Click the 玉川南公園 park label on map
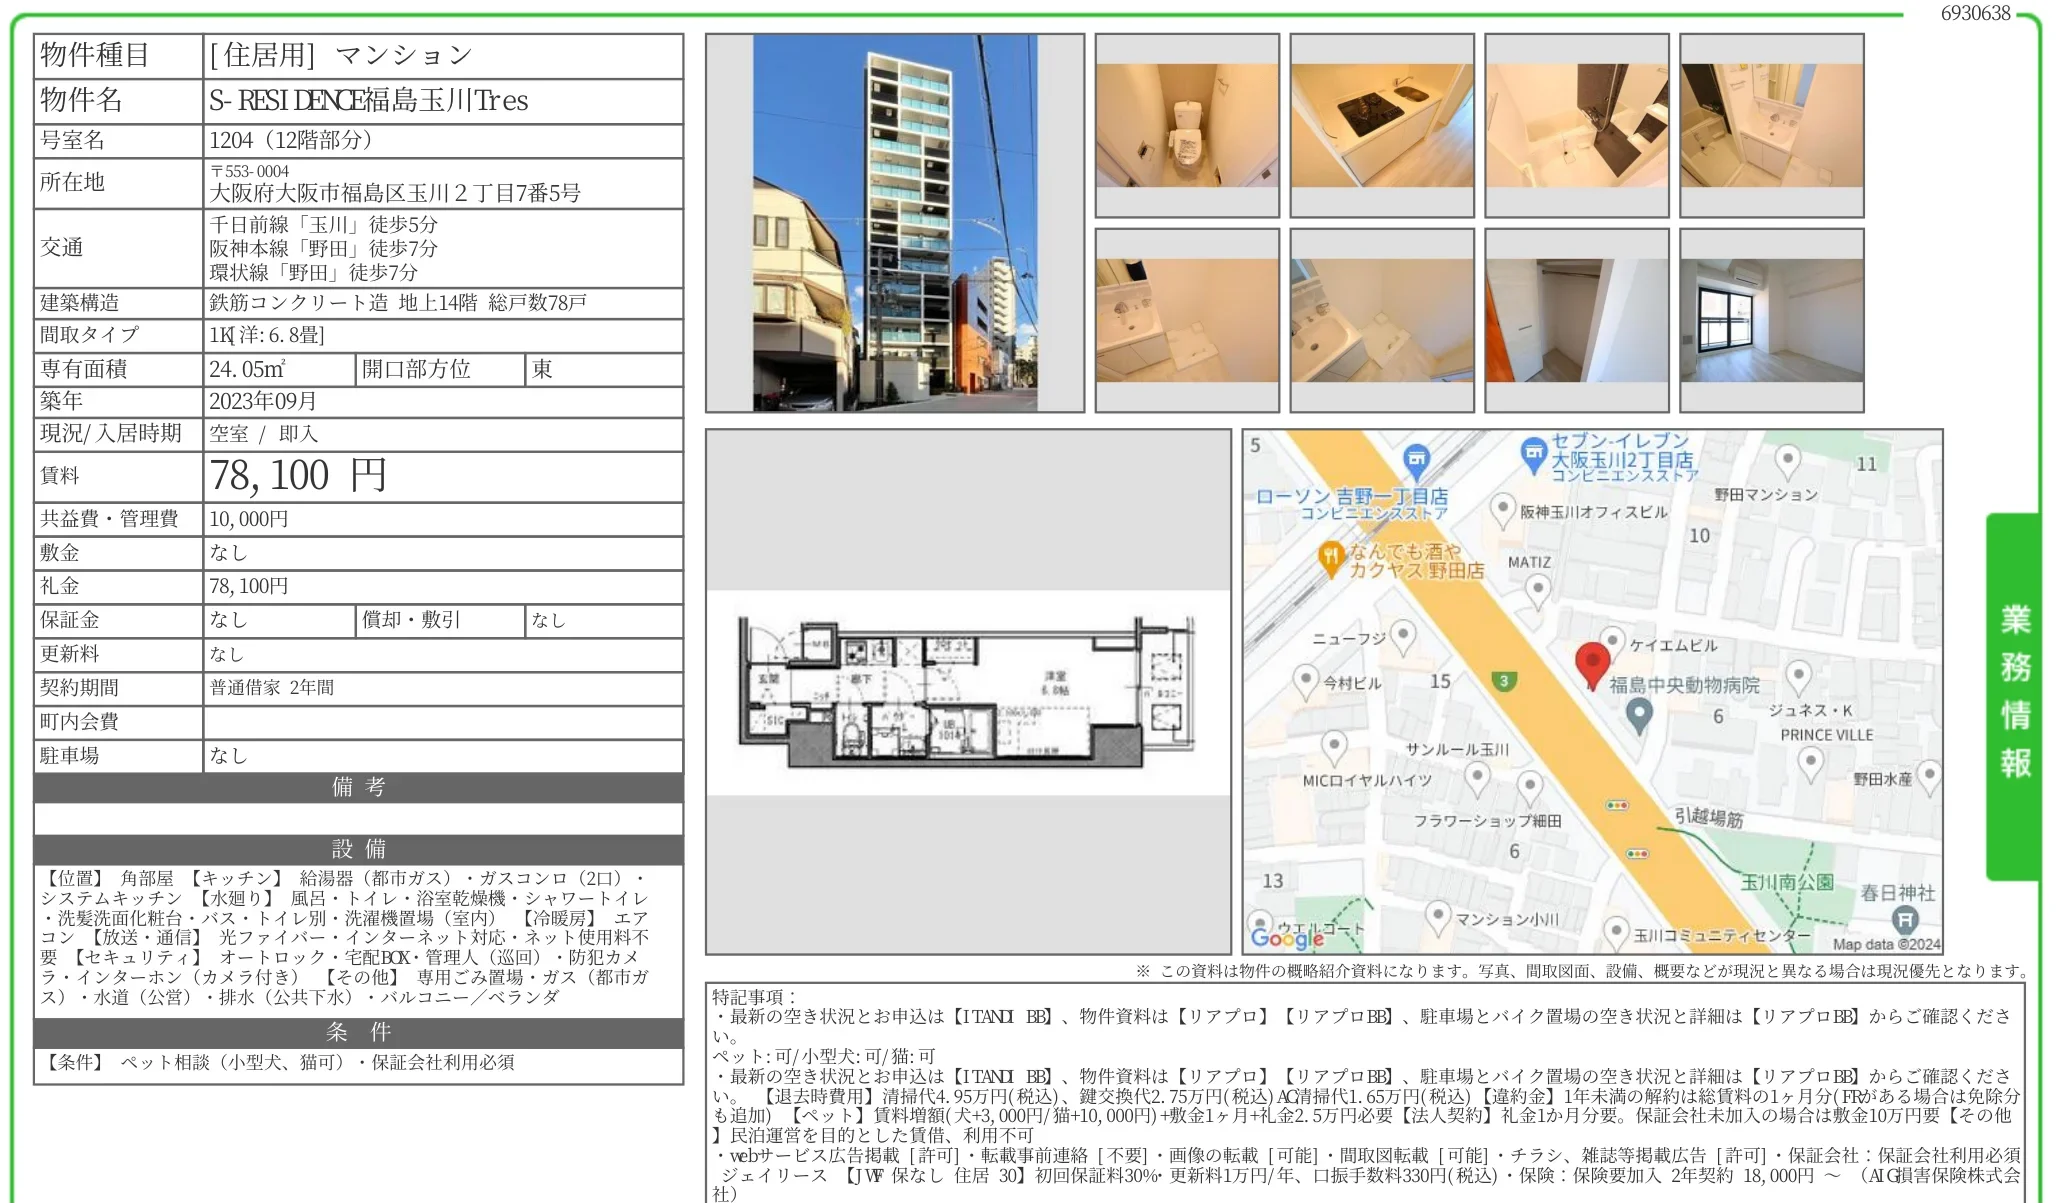Image resolution: width=2056 pixels, height=1203 pixels. pyautogui.click(x=1788, y=882)
